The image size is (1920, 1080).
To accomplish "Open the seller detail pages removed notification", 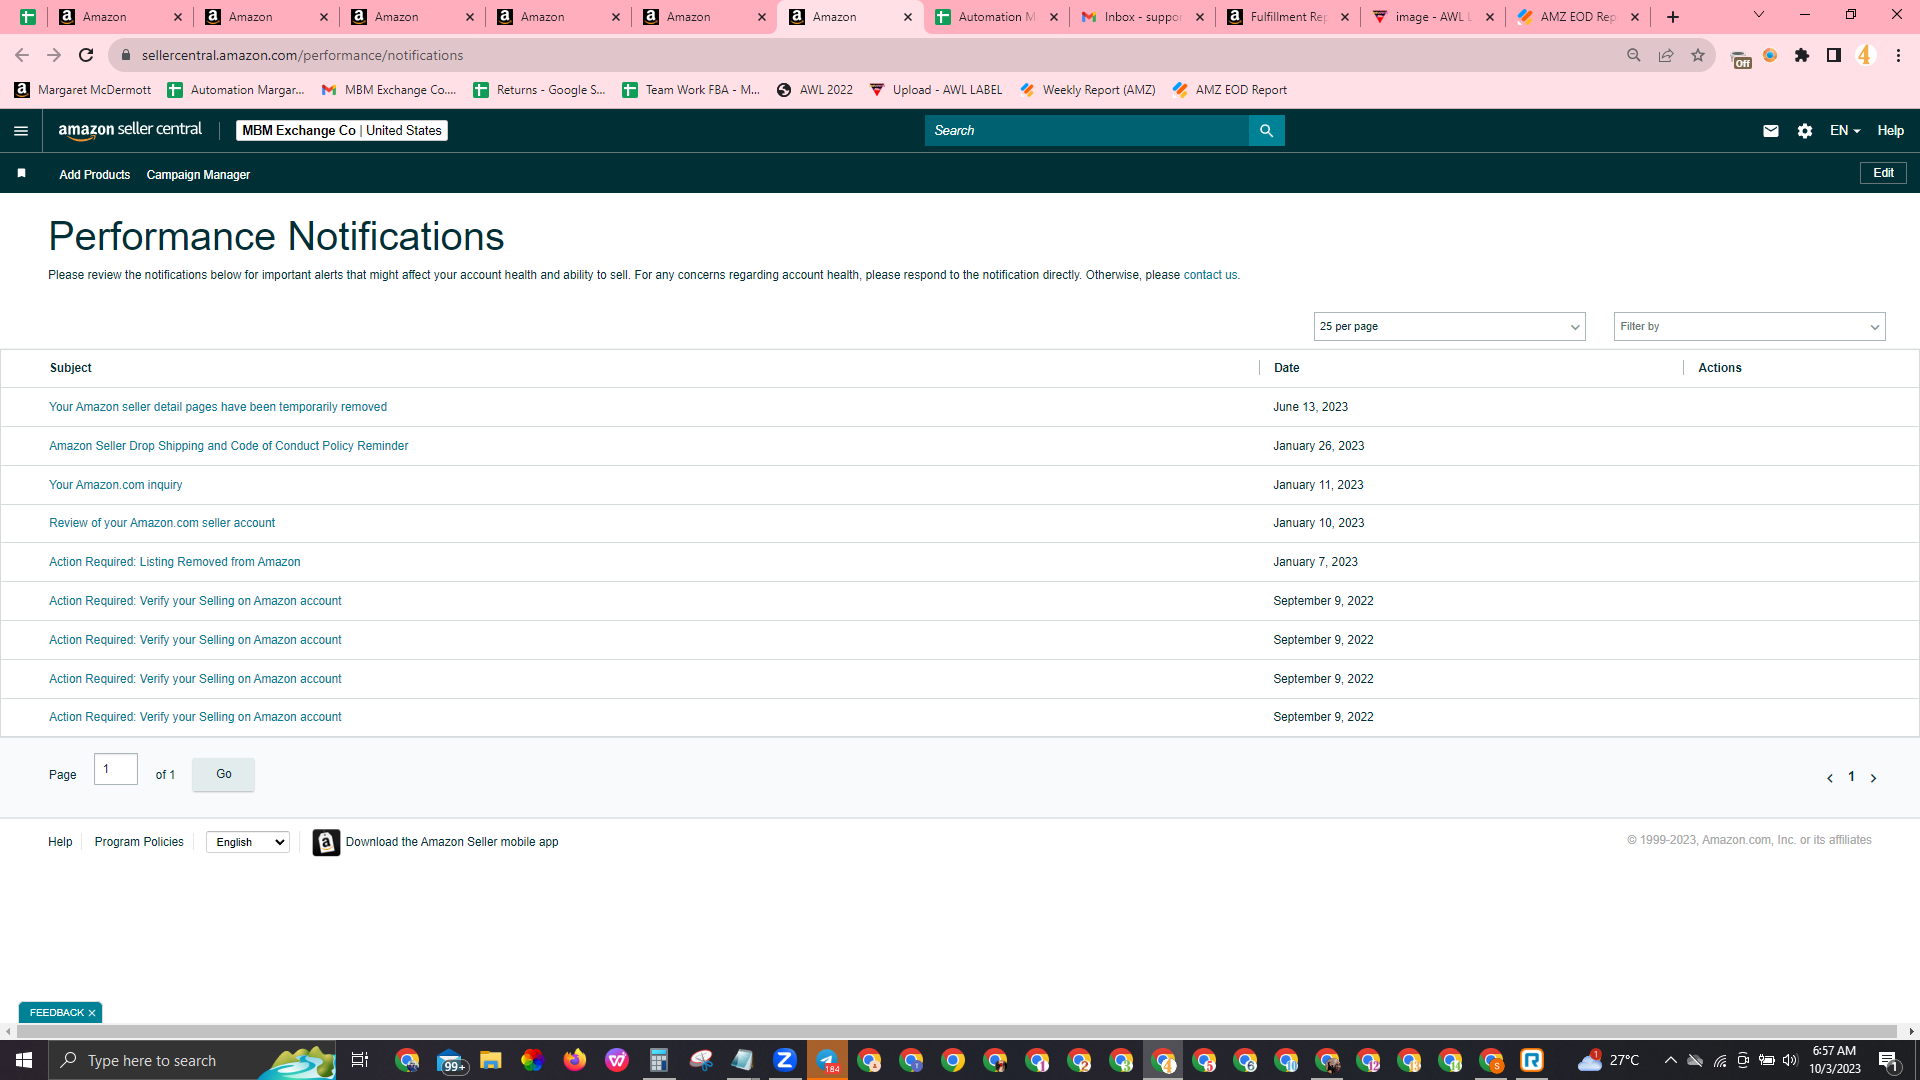I will 218,407.
